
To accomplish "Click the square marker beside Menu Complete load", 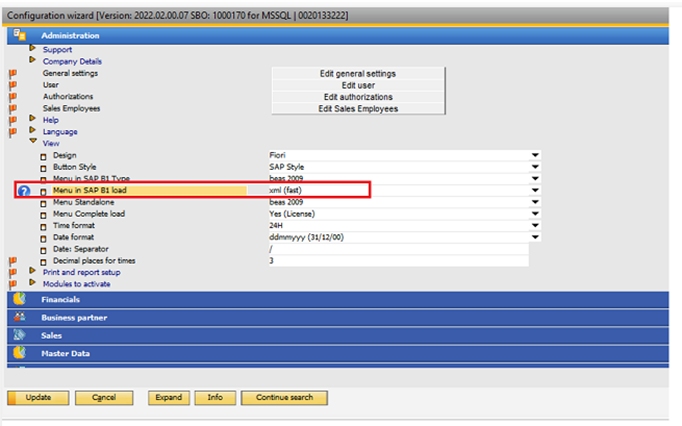I will point(43,215).
